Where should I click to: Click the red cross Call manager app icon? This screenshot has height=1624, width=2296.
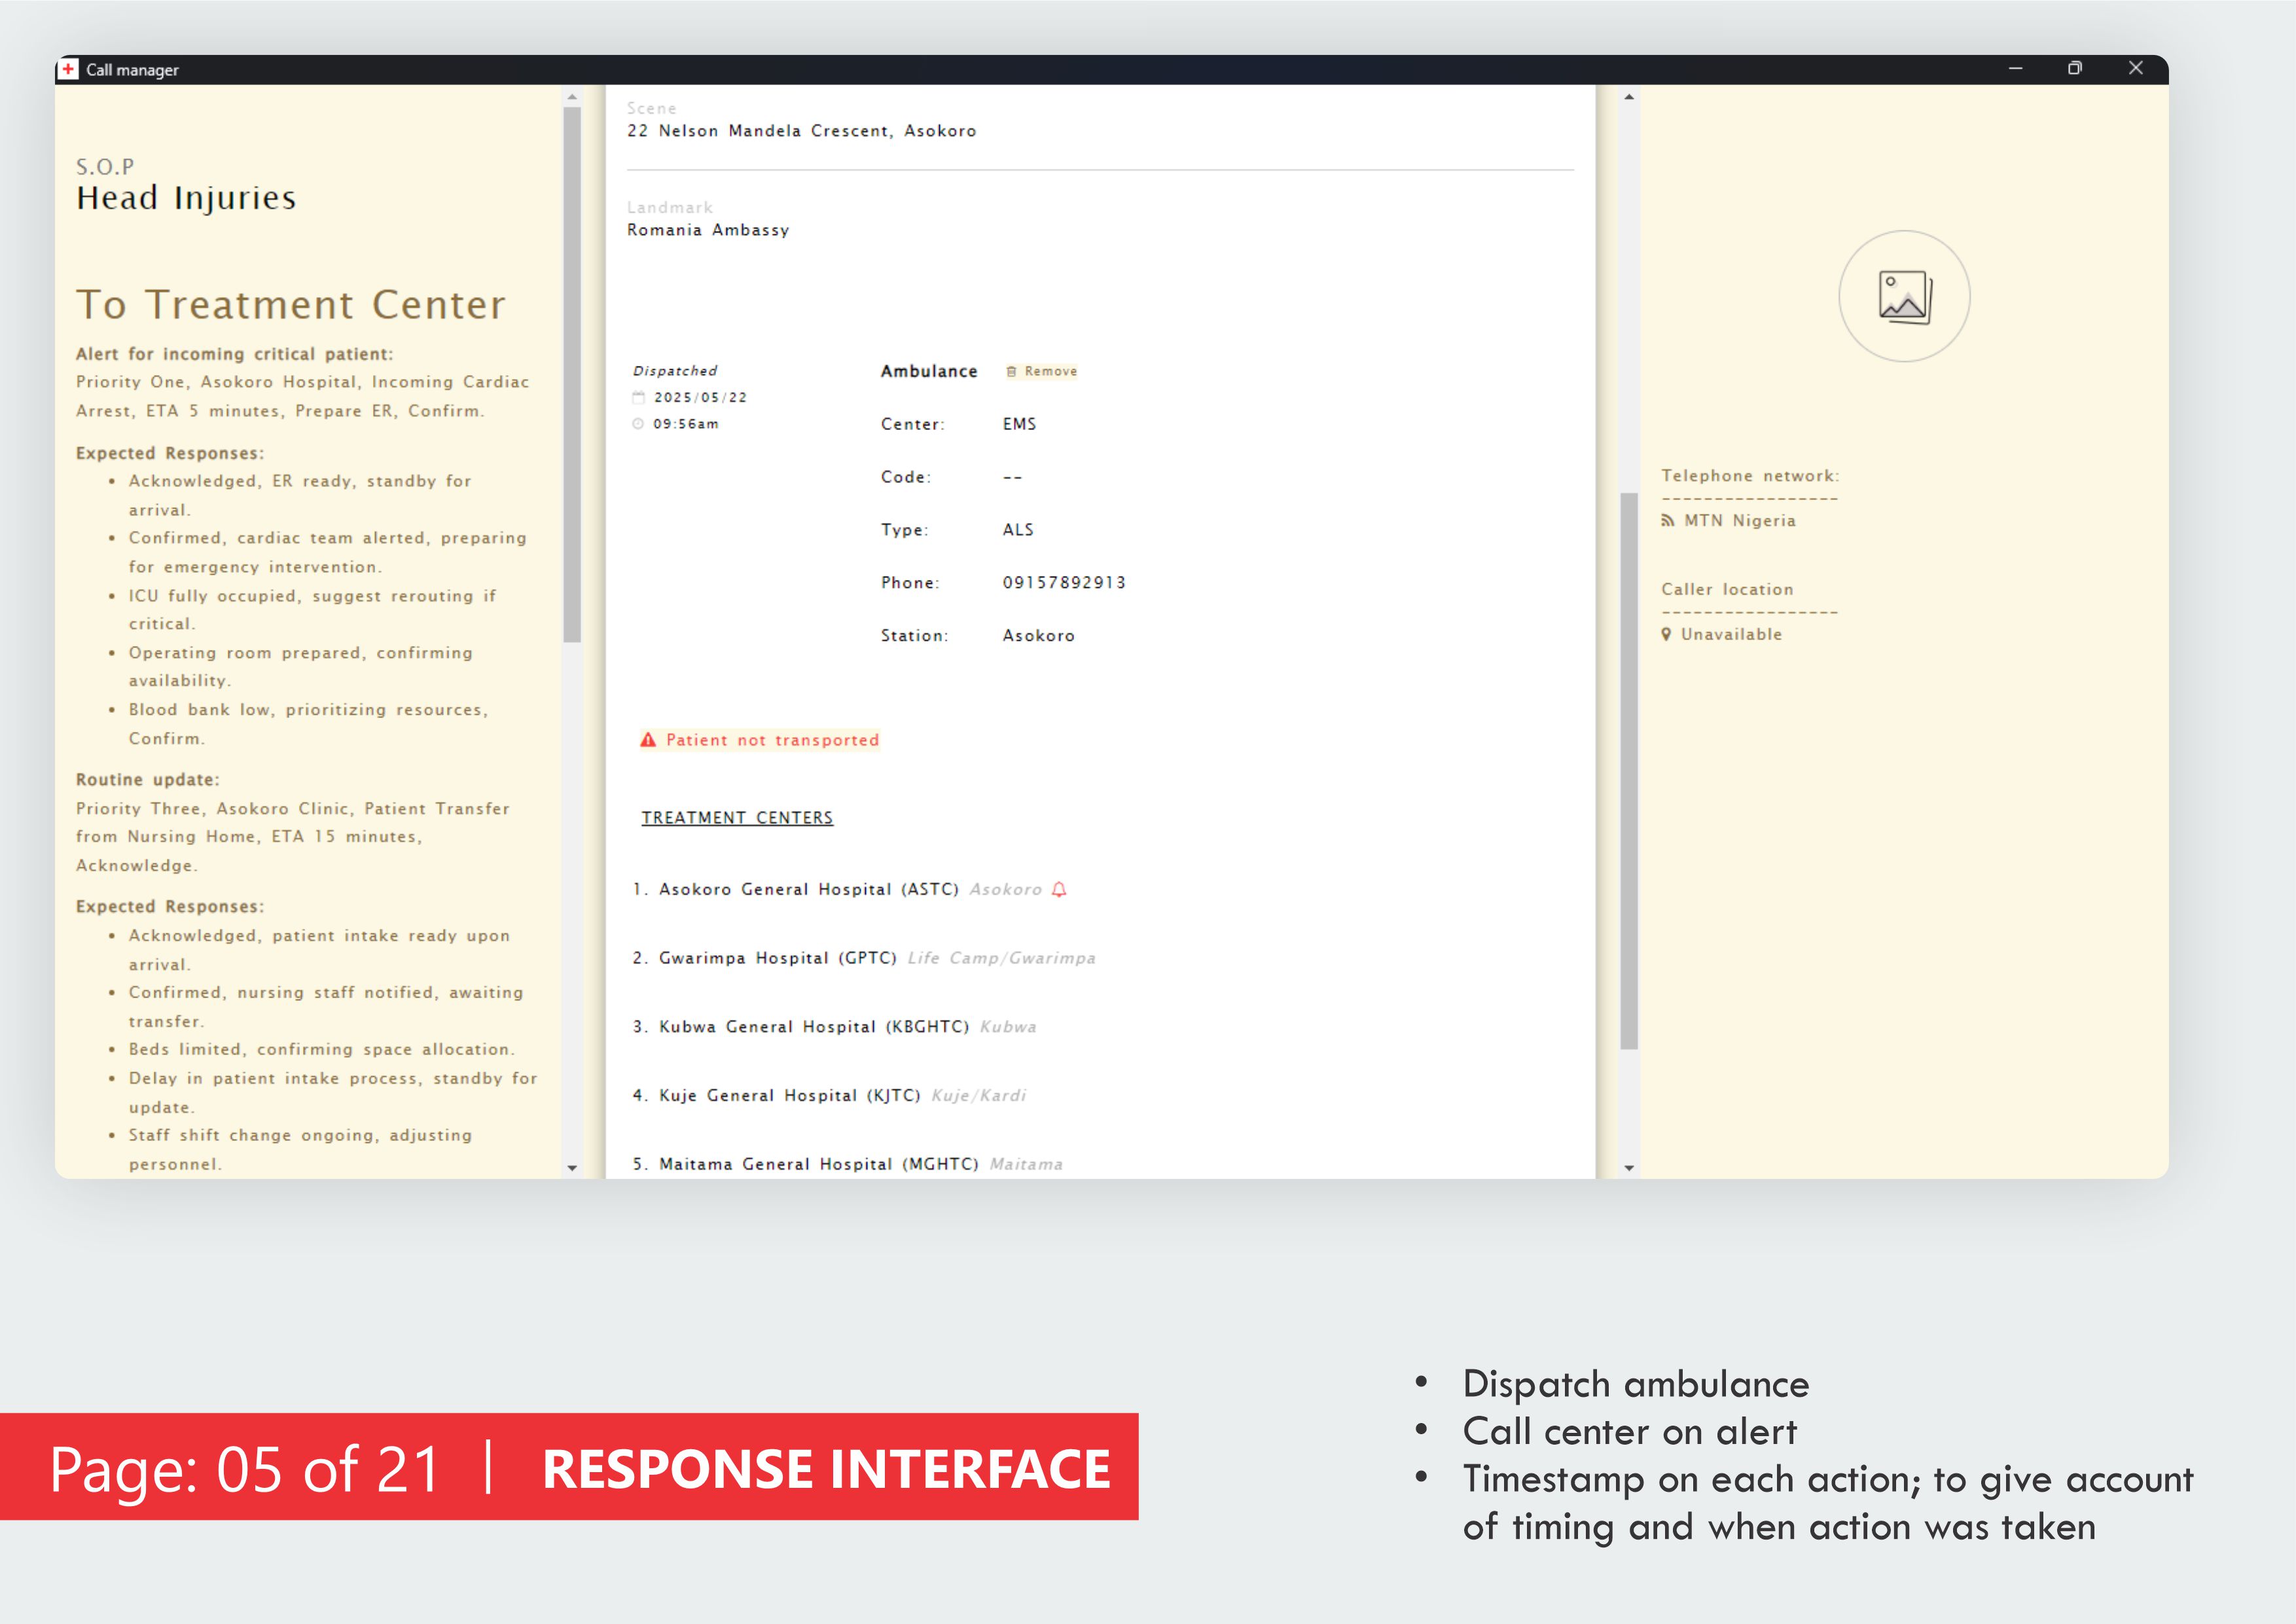pos(68,69)
